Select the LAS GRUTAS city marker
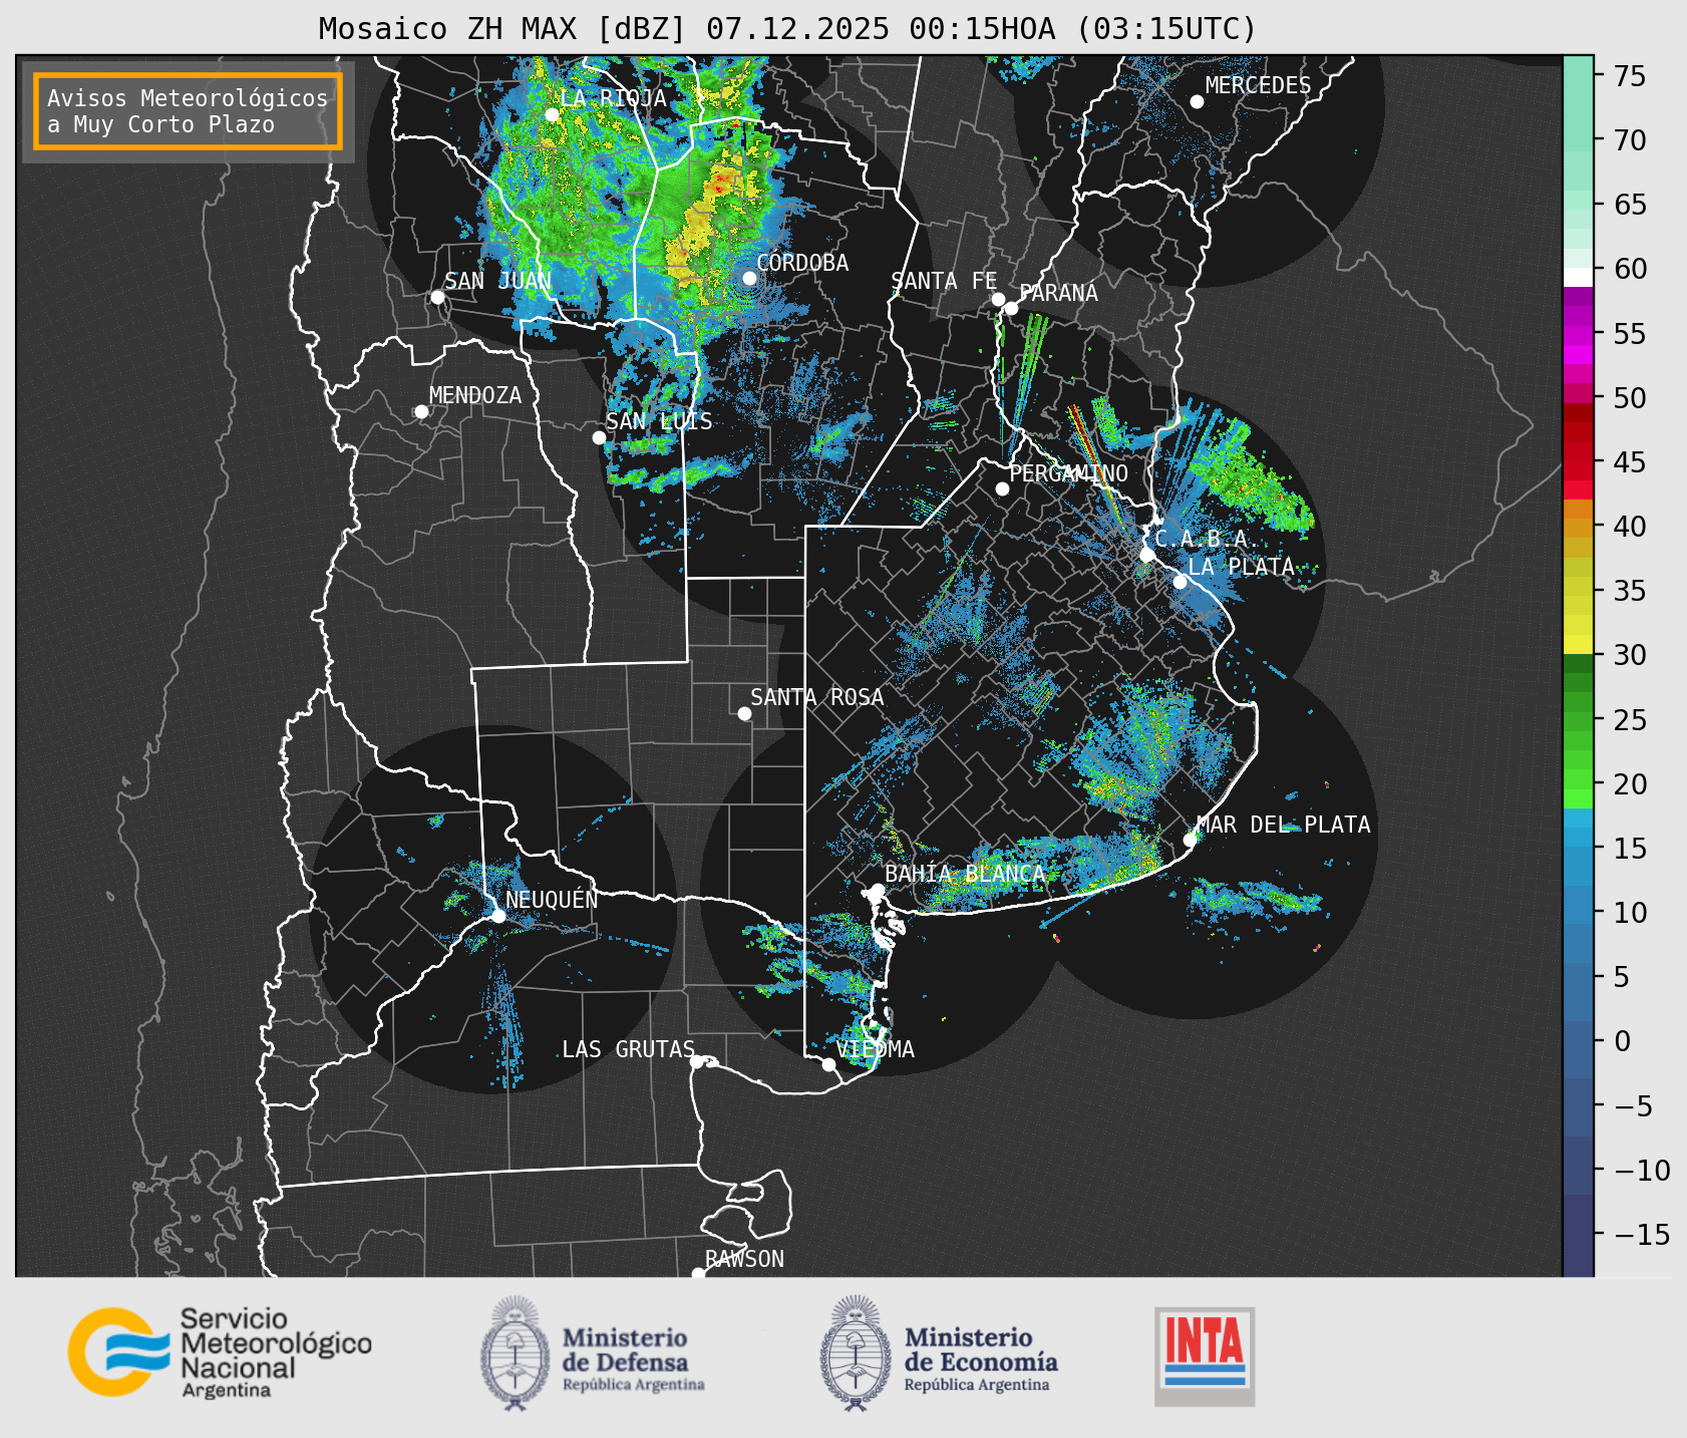The width and height of the screenshot is (1687, 1438). pos(697,1062)
